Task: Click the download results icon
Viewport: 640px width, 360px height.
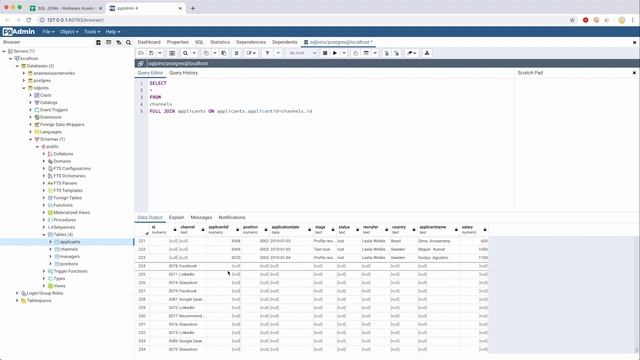Action: tap(427, 53)
